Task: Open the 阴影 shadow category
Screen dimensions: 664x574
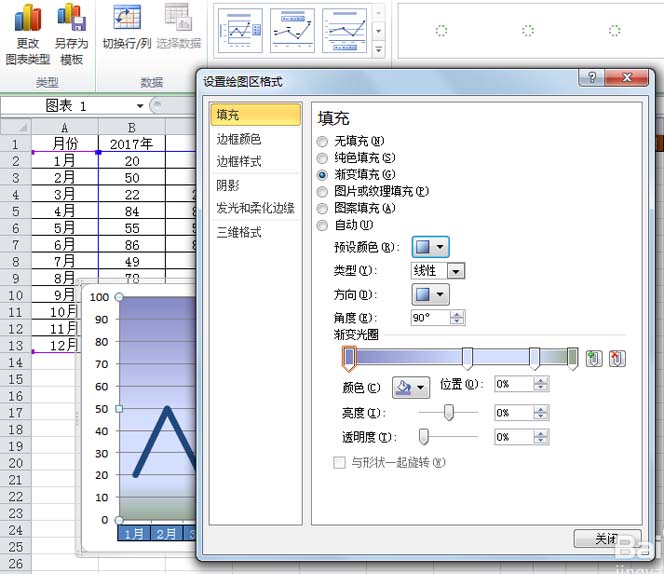Action: pos(228,185)
